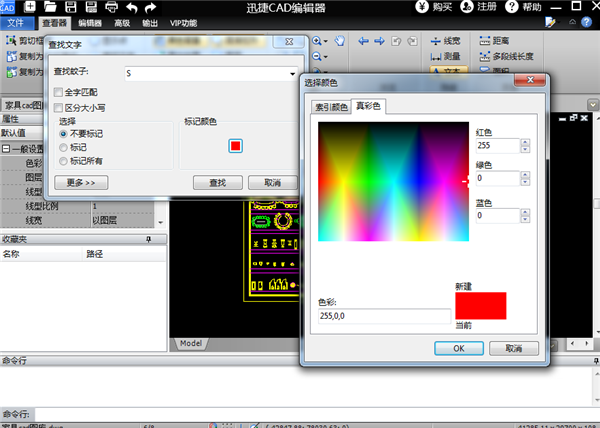Click the 查找蚊子 search text field
600x428 pixels.
tap(211, 74)
